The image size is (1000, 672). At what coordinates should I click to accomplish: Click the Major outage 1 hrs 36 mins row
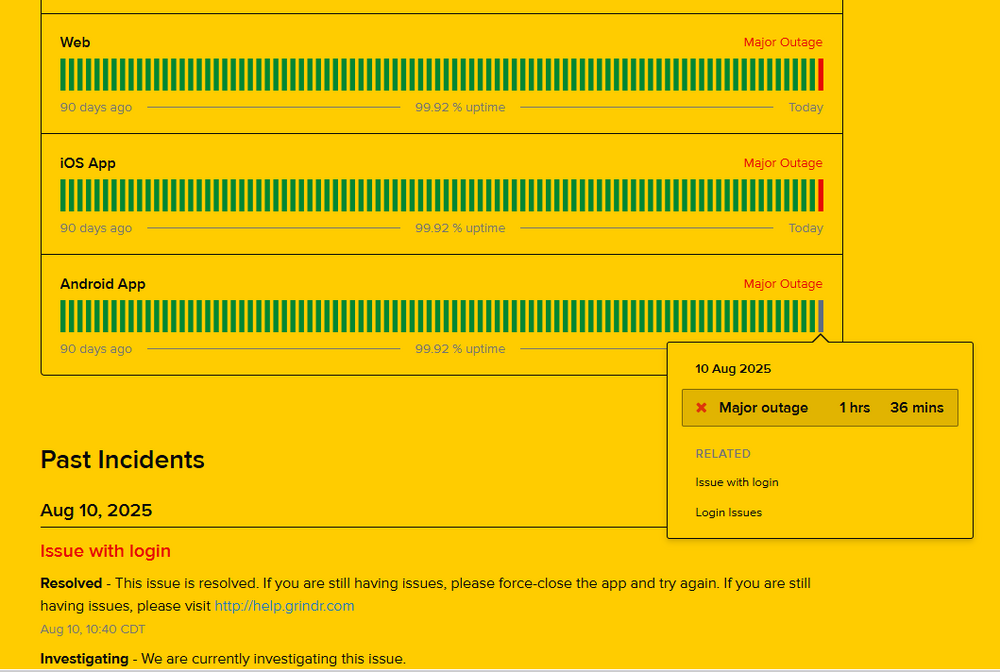click(x=820, y=408)
